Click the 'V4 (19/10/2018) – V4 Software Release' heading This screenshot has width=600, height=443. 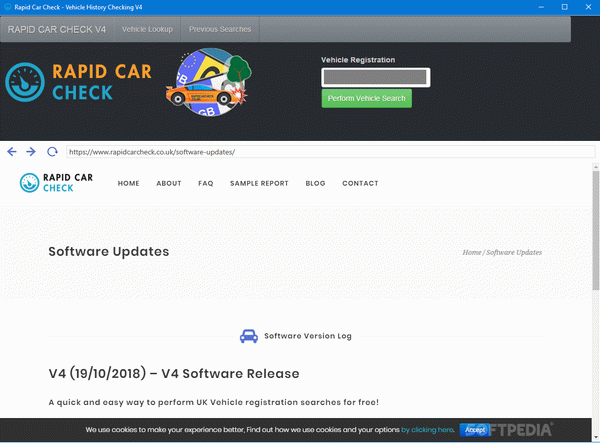(x=174, y=373)
